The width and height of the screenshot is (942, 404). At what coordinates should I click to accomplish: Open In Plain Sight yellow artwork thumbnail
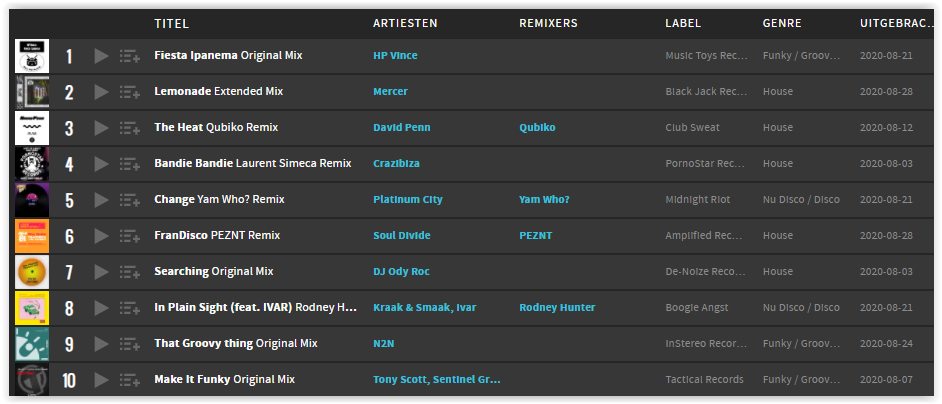(x=32, y=308)
